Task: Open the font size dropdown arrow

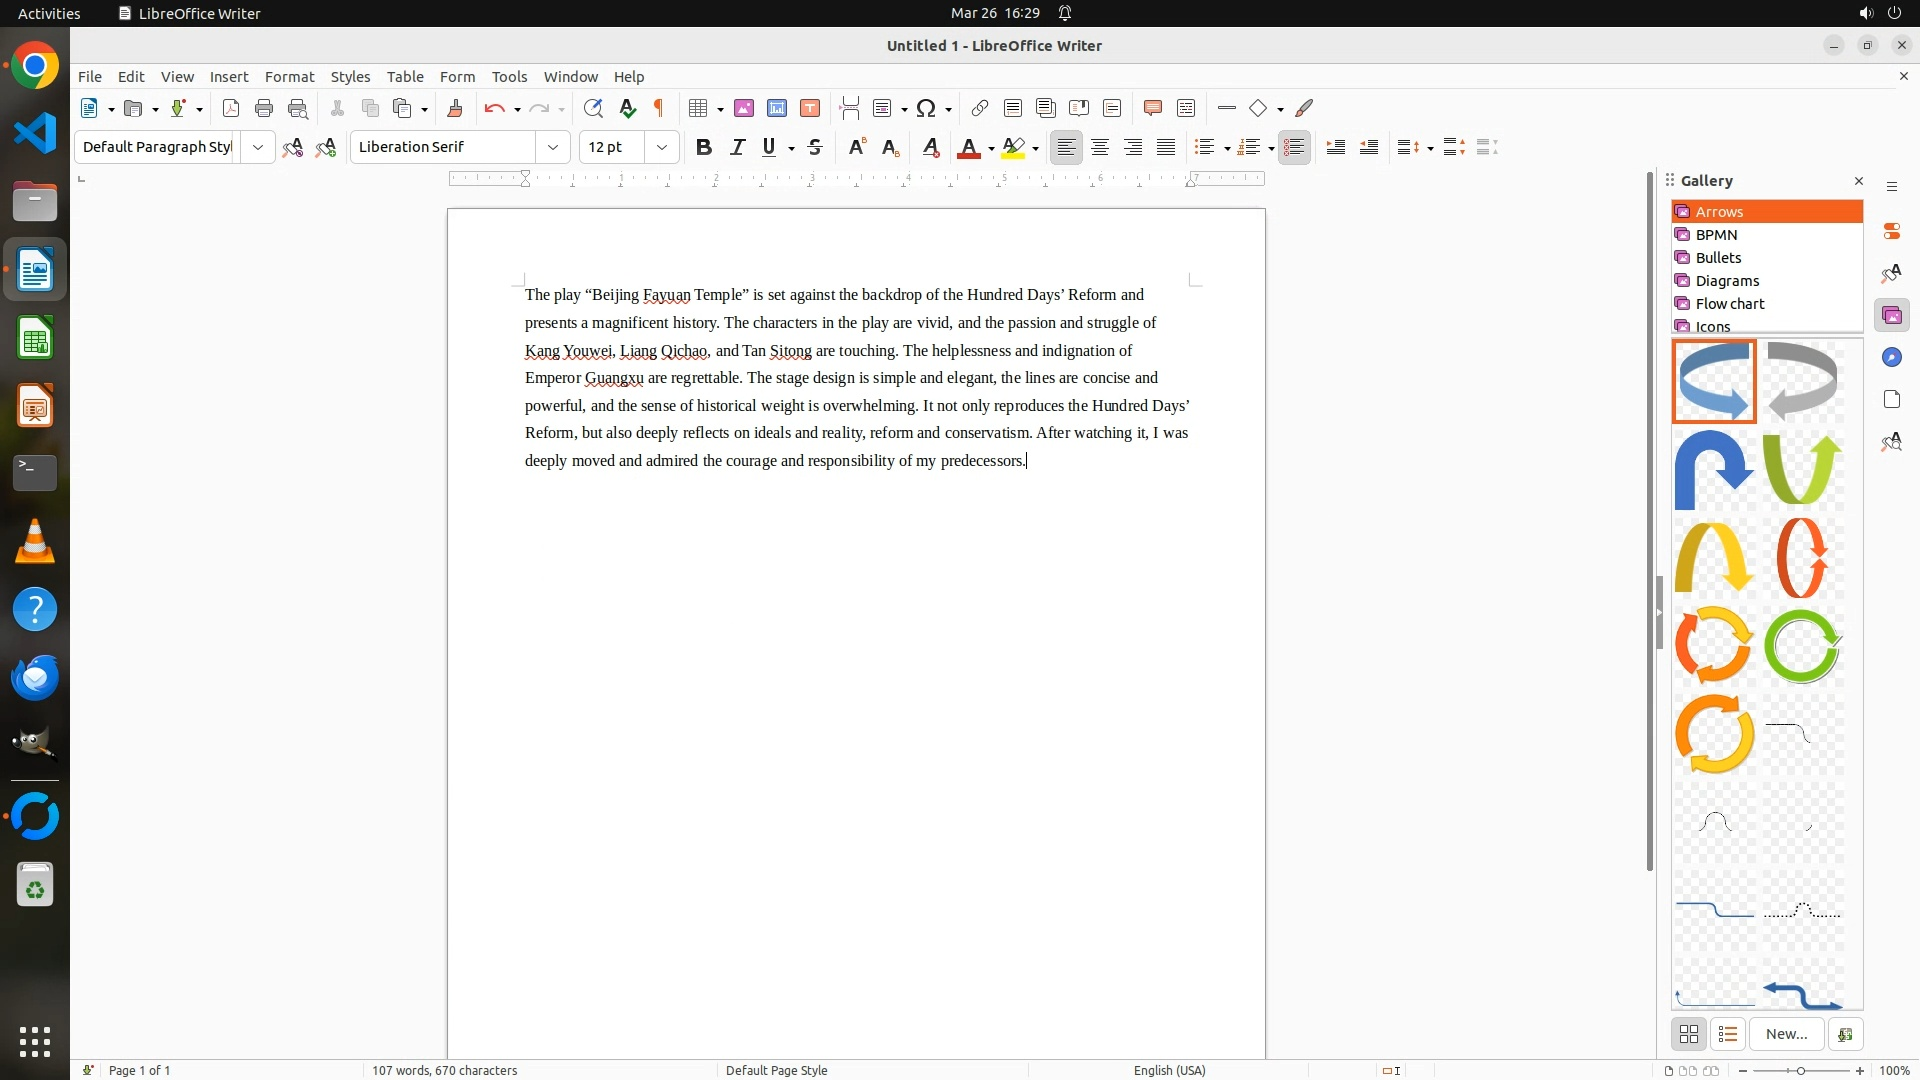Action: pyautogui.click(x=662, y=147)
